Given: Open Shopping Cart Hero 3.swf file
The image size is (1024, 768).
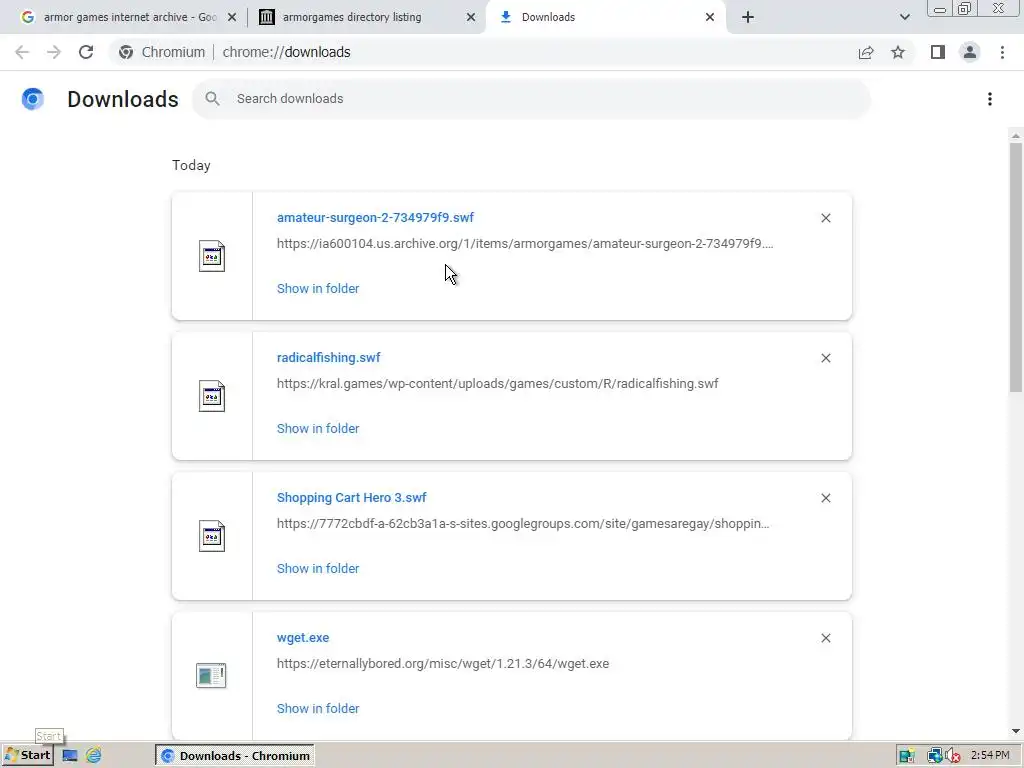Looking at the screenshot, I should (351, 498).
